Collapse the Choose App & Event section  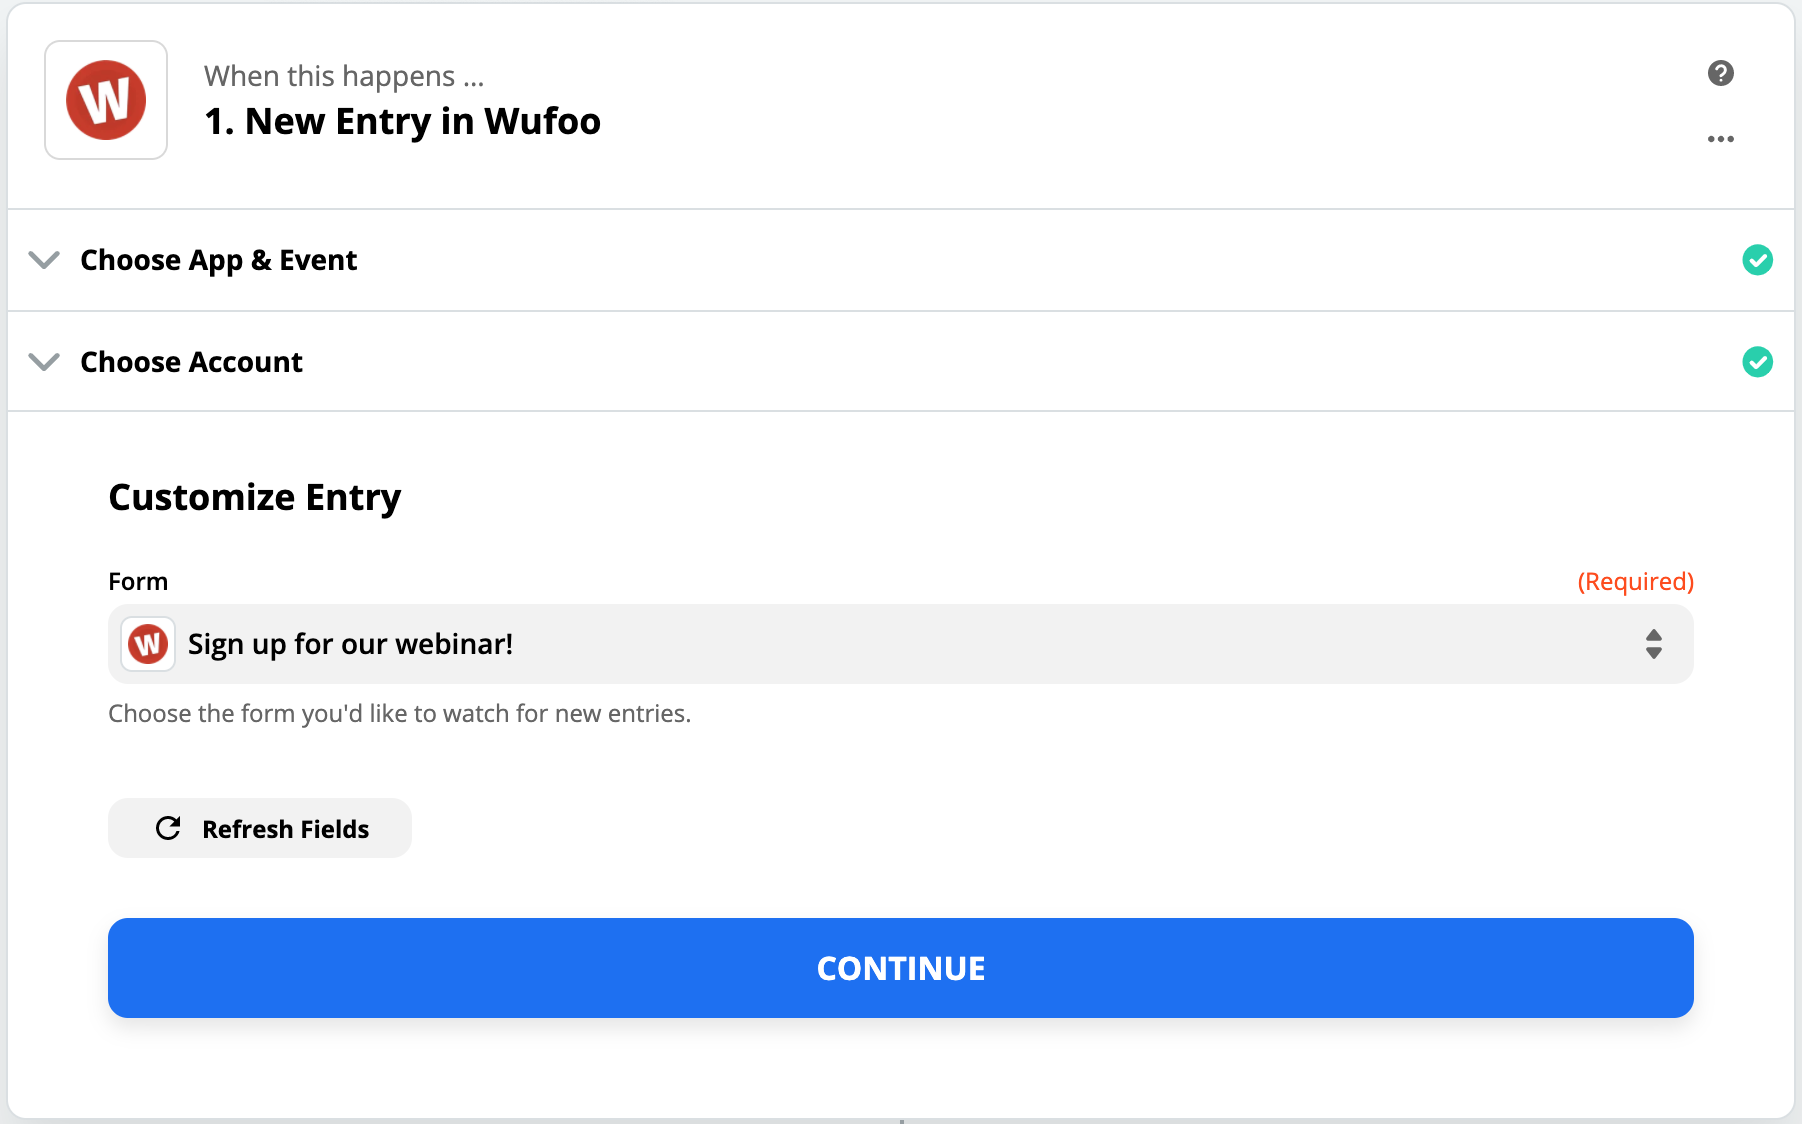click(x=44, y=260)
